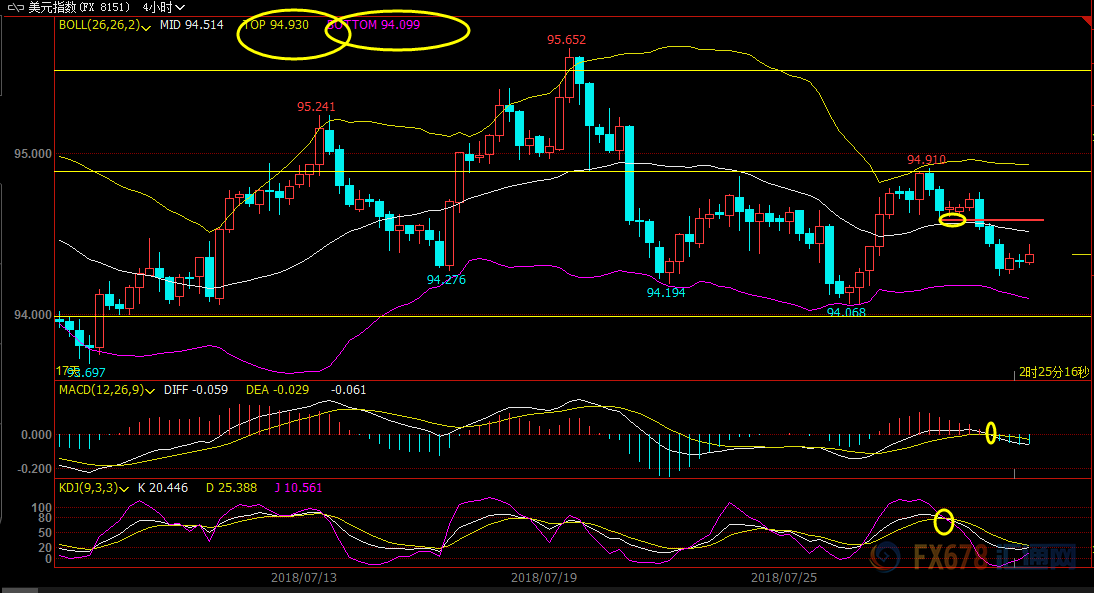The height and width of the screenshot is (593, 1094).
Task: Click the chart link icon beside 美元指数
Action: [x=15, y=7]
